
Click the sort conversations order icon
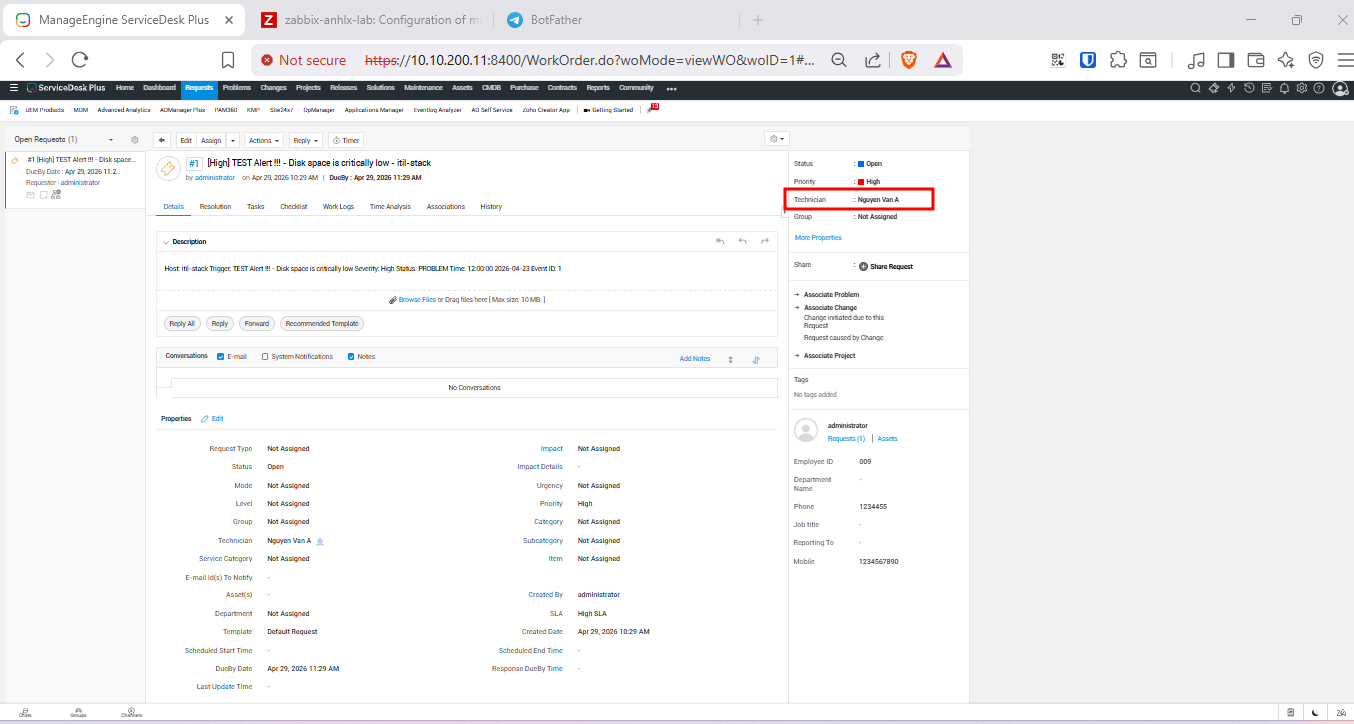756,359
